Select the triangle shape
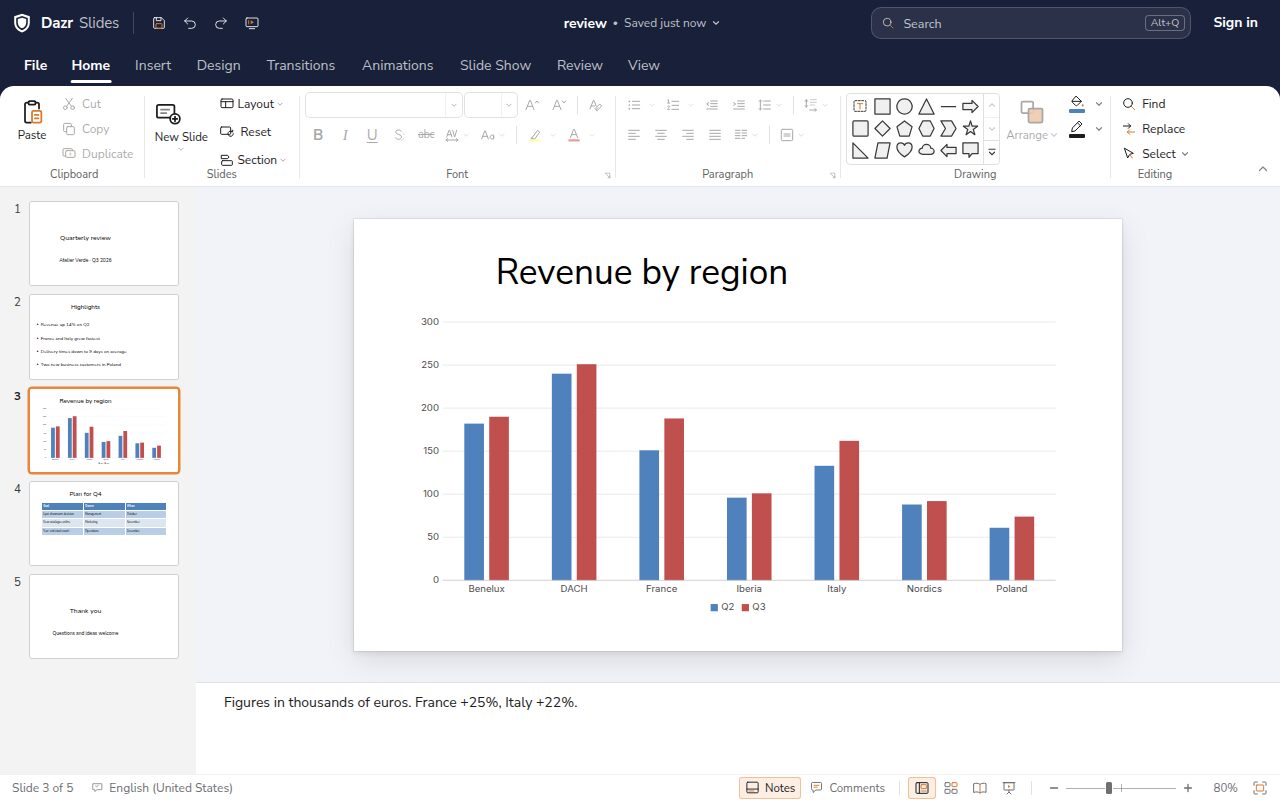The width and height of the screenshot is (1280, 800). click(x=926, y=106)
